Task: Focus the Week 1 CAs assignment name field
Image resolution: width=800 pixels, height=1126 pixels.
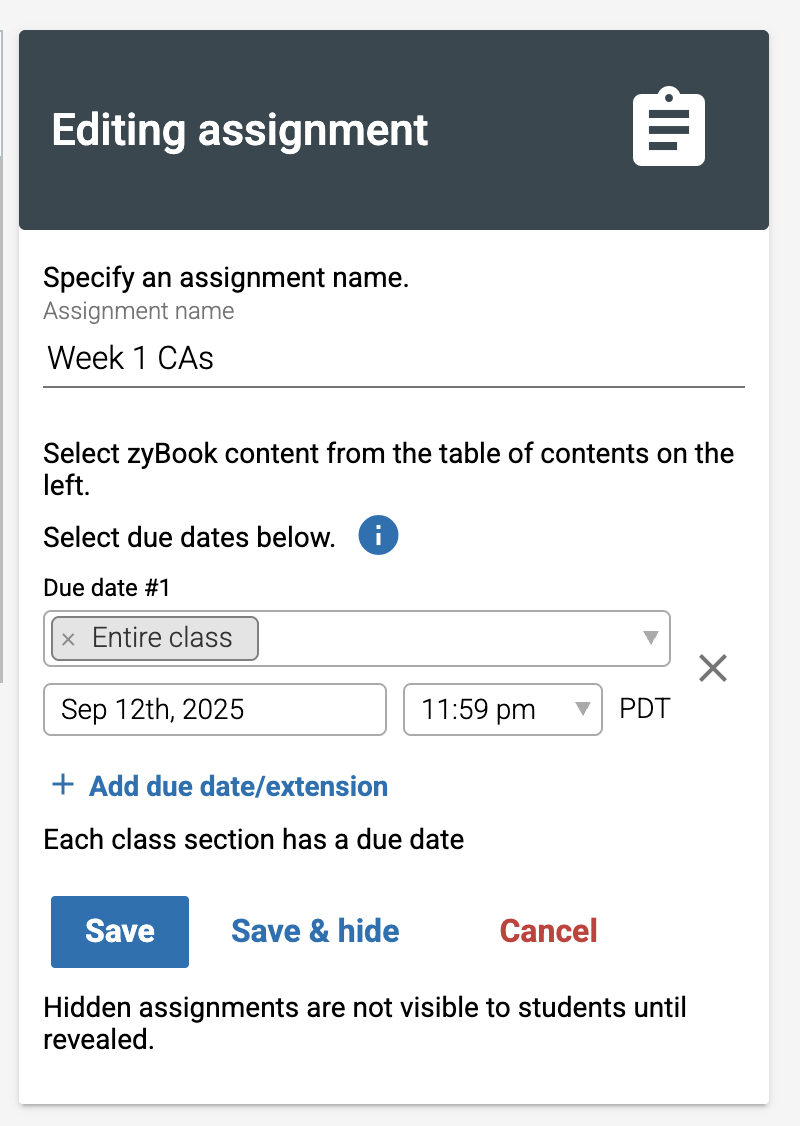Action: (394, 358)
